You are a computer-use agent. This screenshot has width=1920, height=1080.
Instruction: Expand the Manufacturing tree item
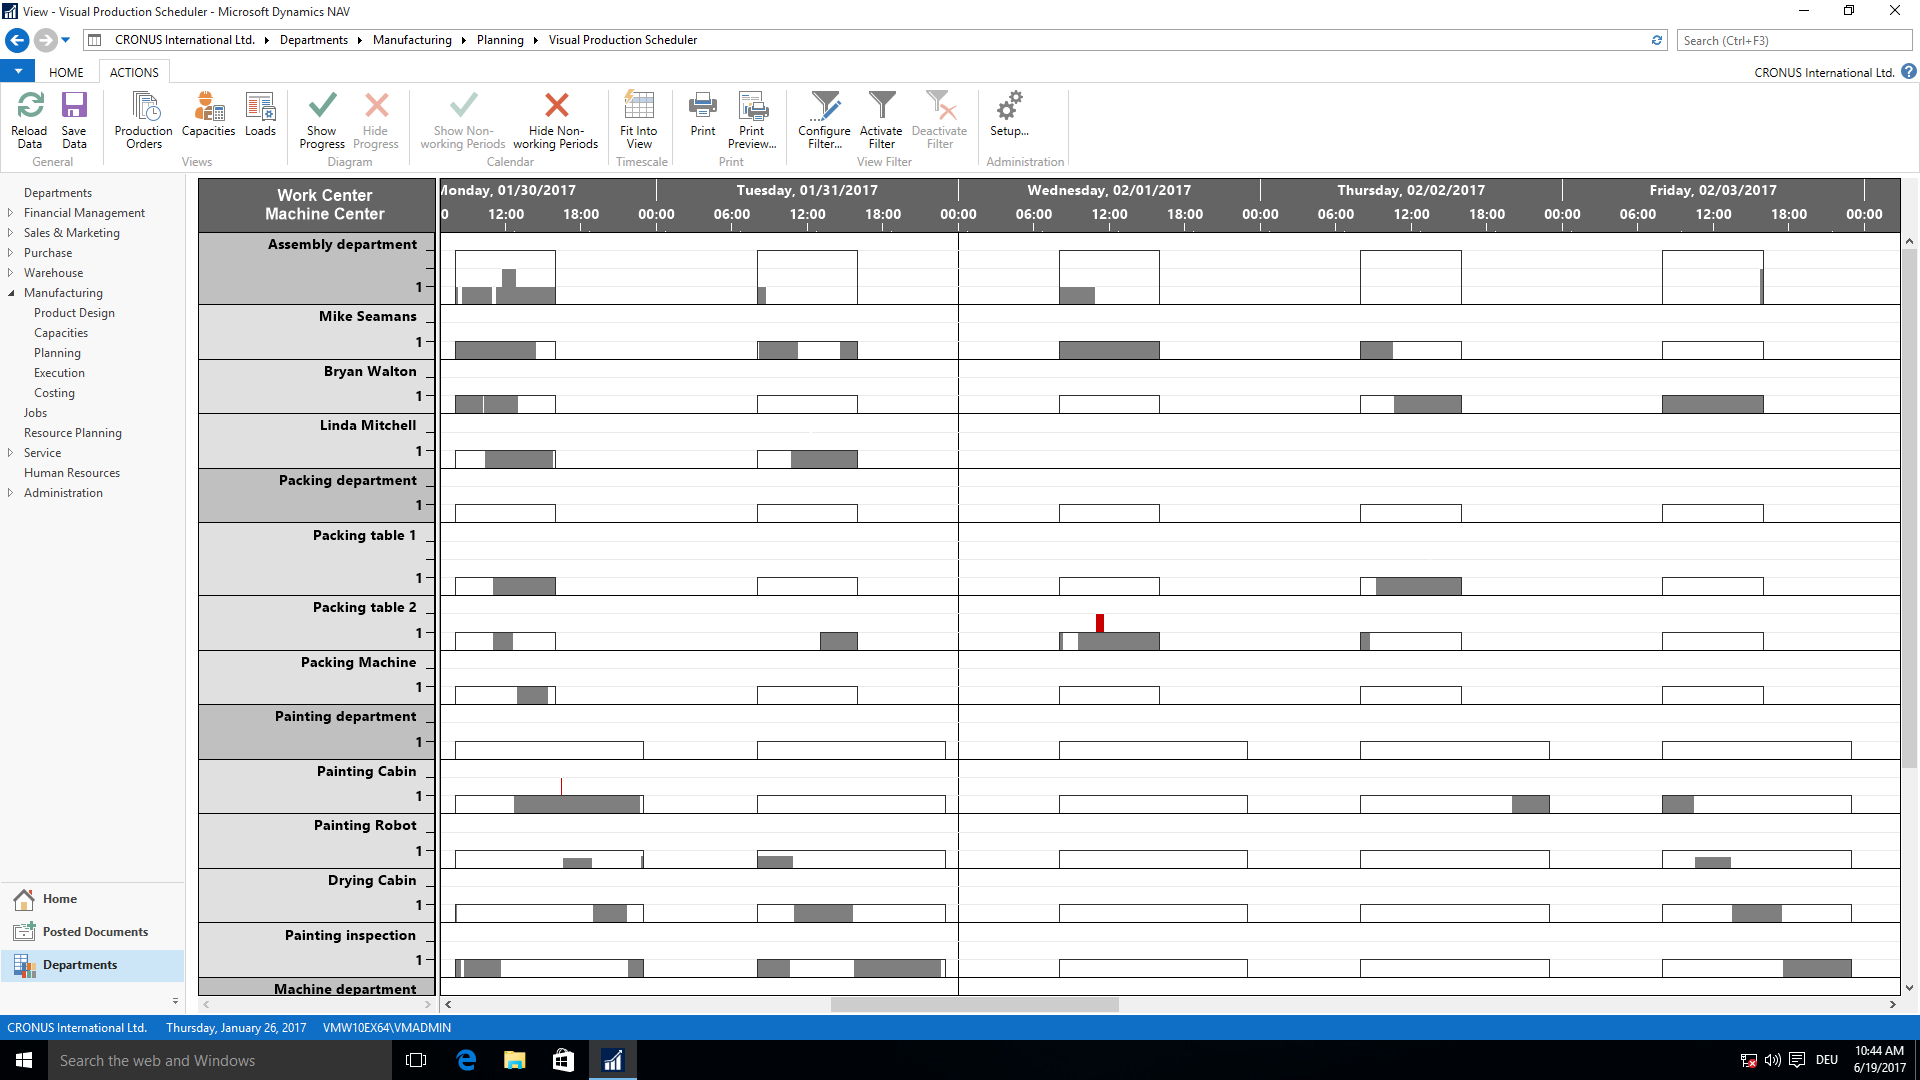[13, 293]
